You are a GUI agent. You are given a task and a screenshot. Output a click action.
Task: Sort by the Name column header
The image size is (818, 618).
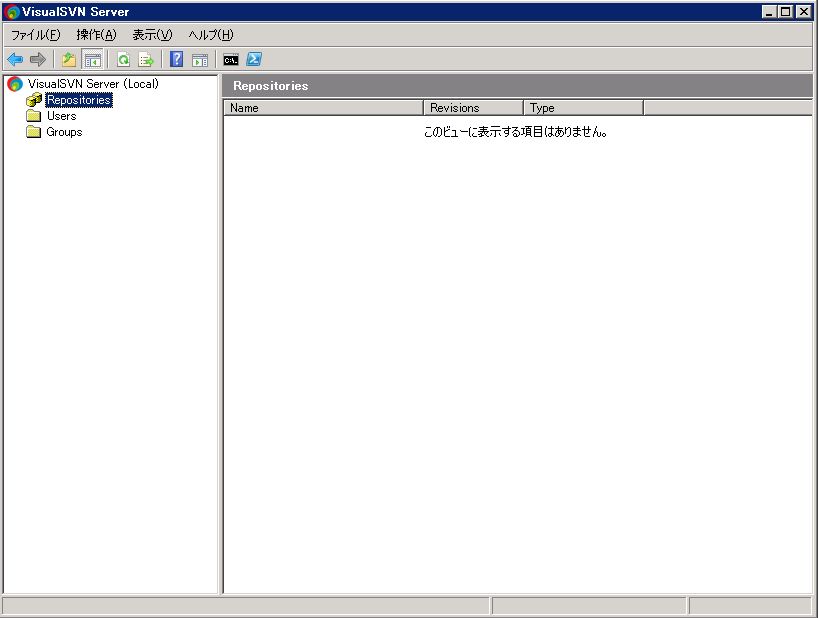click(x=323, y=108)
